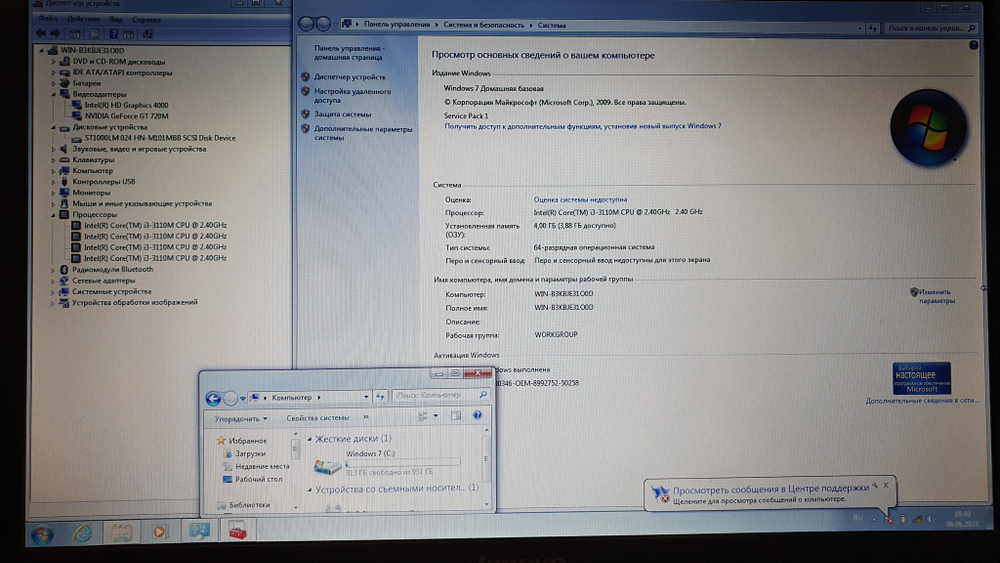Open help icon in System window corner

[973, 45]
